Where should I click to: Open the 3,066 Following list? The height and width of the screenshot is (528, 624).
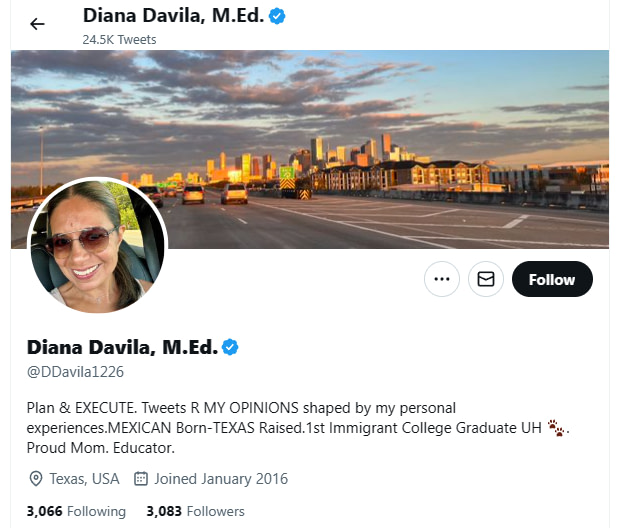click(x=76, y=511)
